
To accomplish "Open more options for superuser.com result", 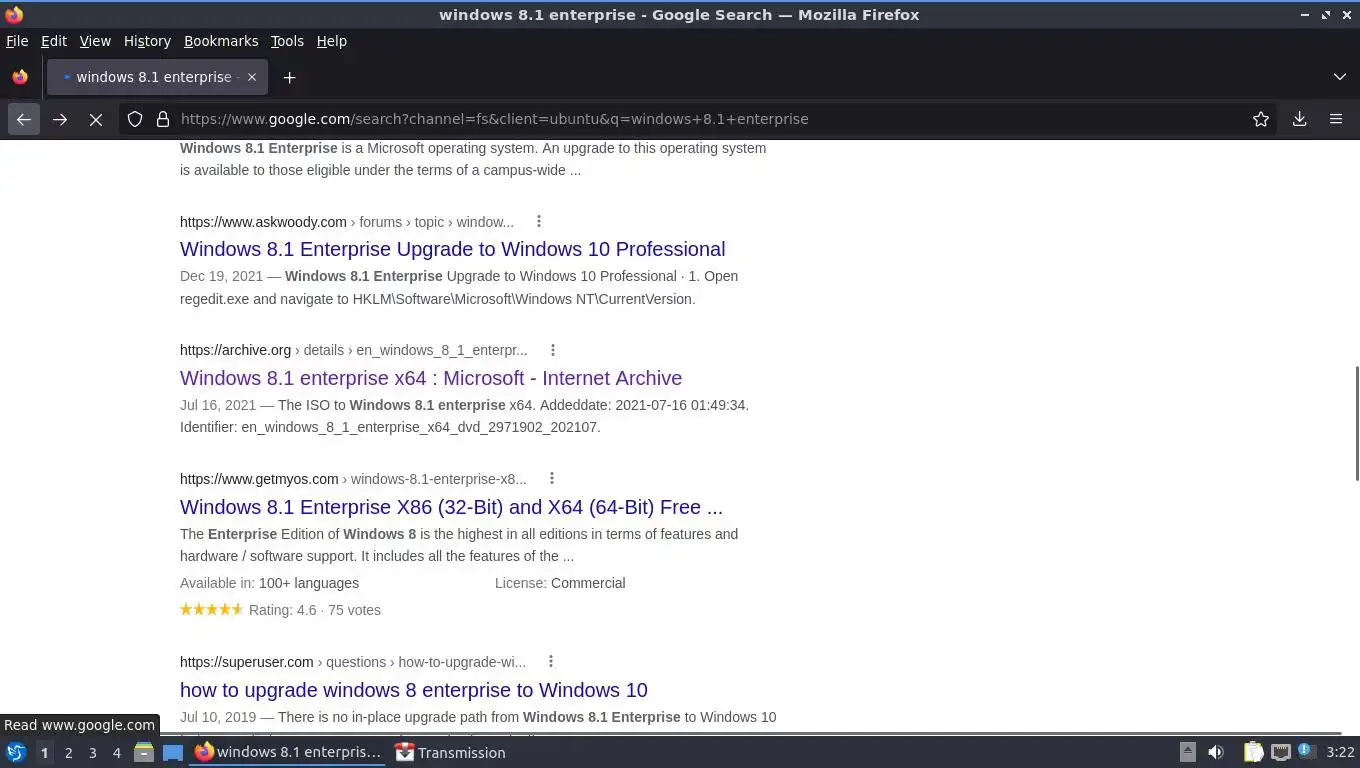I will pyautogui.click(x=551, y=661).
